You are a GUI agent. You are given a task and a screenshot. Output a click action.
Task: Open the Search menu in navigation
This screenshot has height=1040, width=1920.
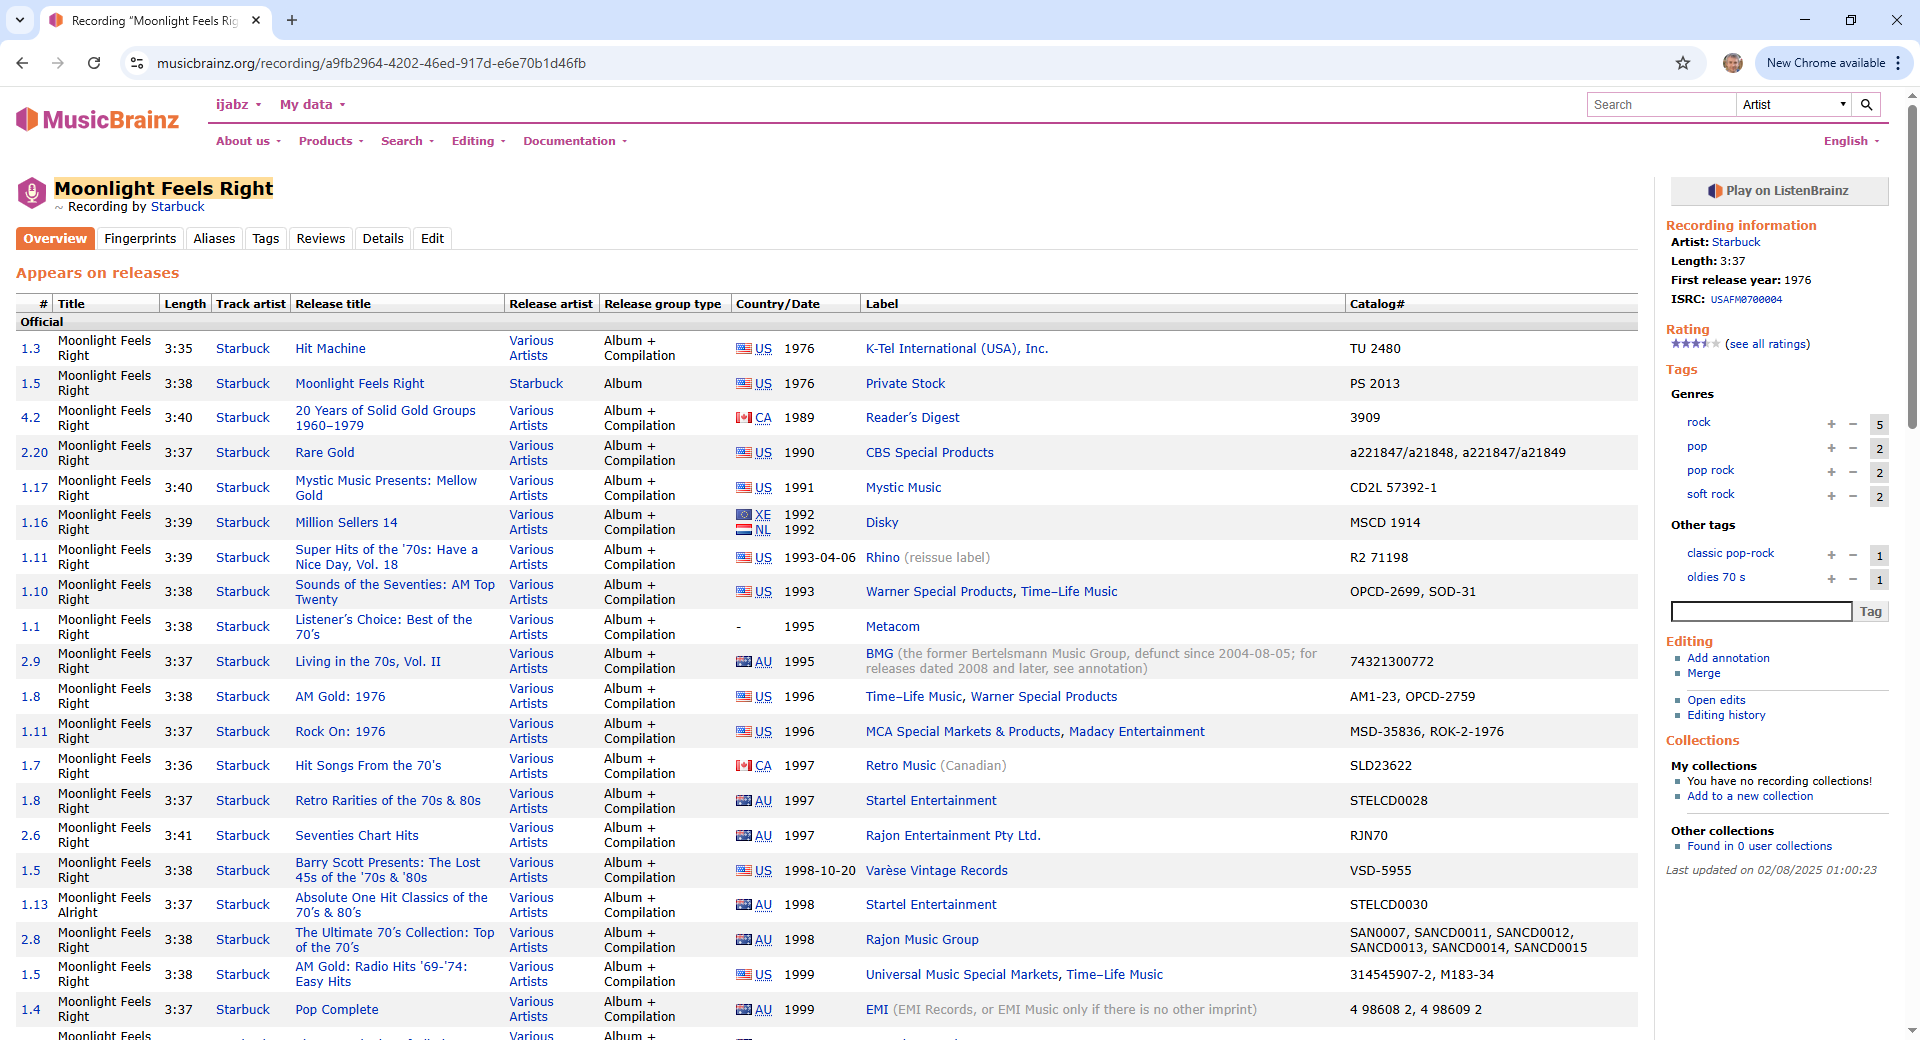point(407,141)
